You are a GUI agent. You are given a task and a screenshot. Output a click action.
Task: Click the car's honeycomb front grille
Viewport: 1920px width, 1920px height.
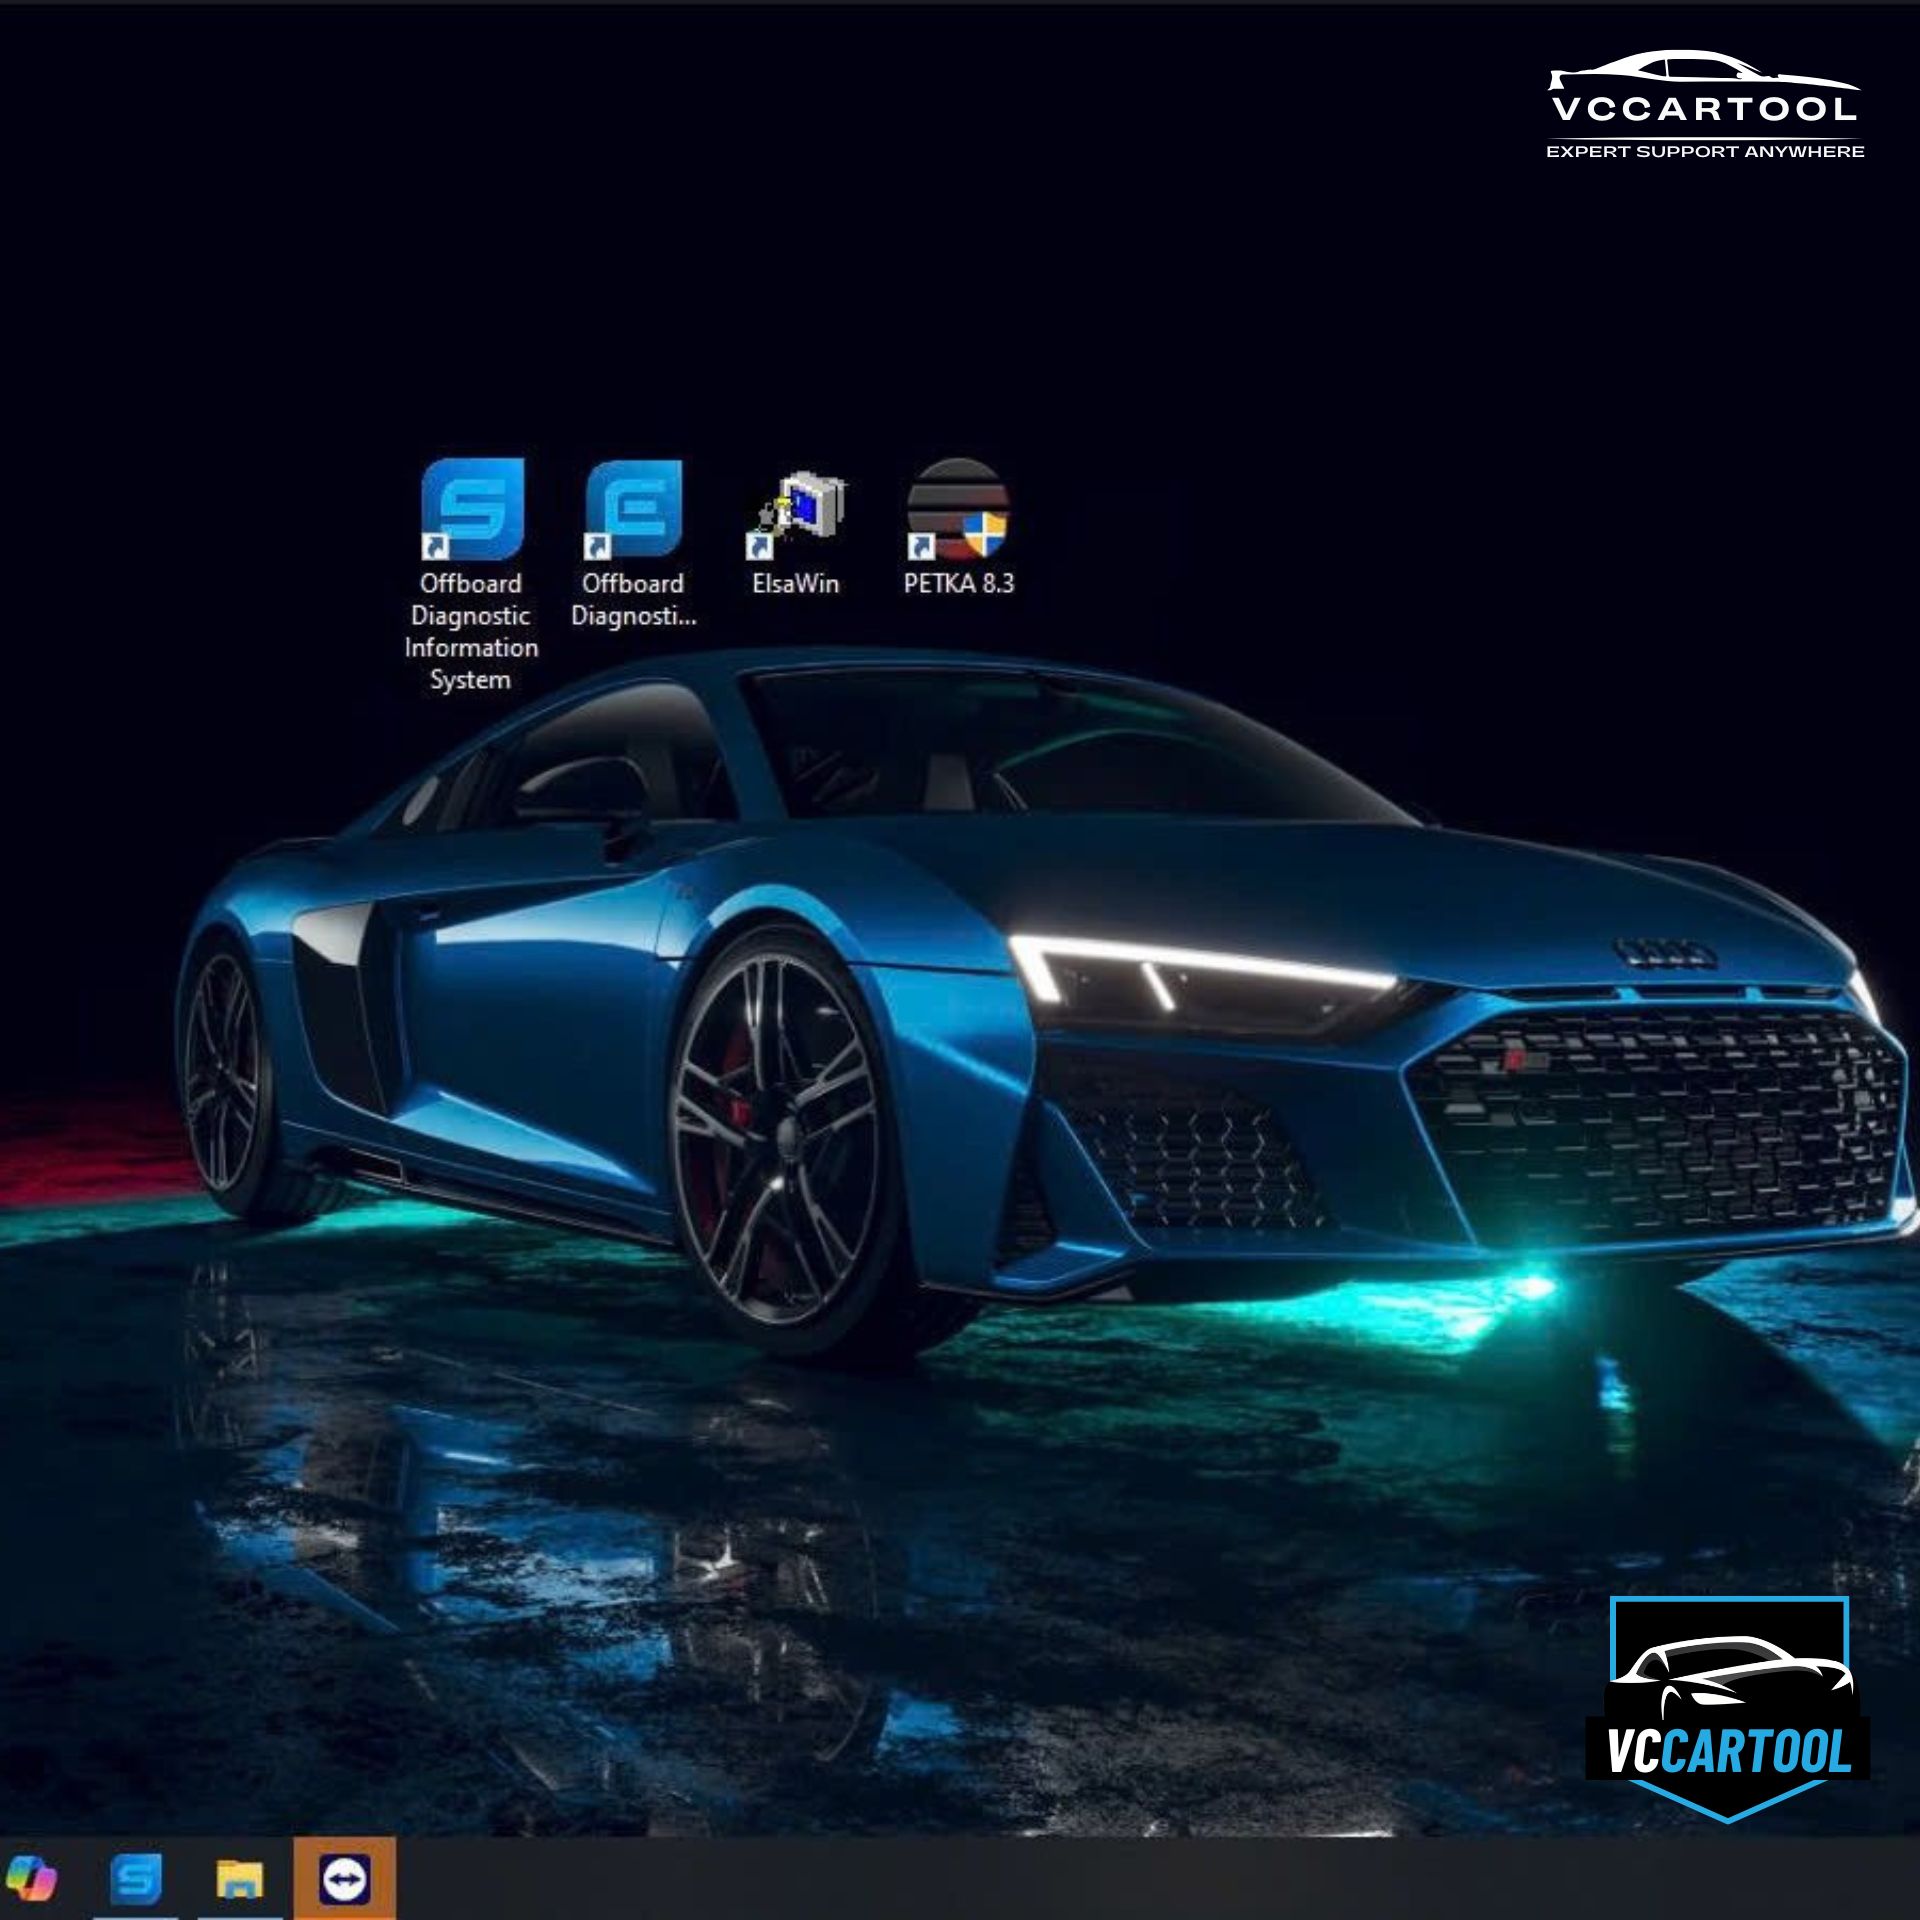[1660, 1120]
